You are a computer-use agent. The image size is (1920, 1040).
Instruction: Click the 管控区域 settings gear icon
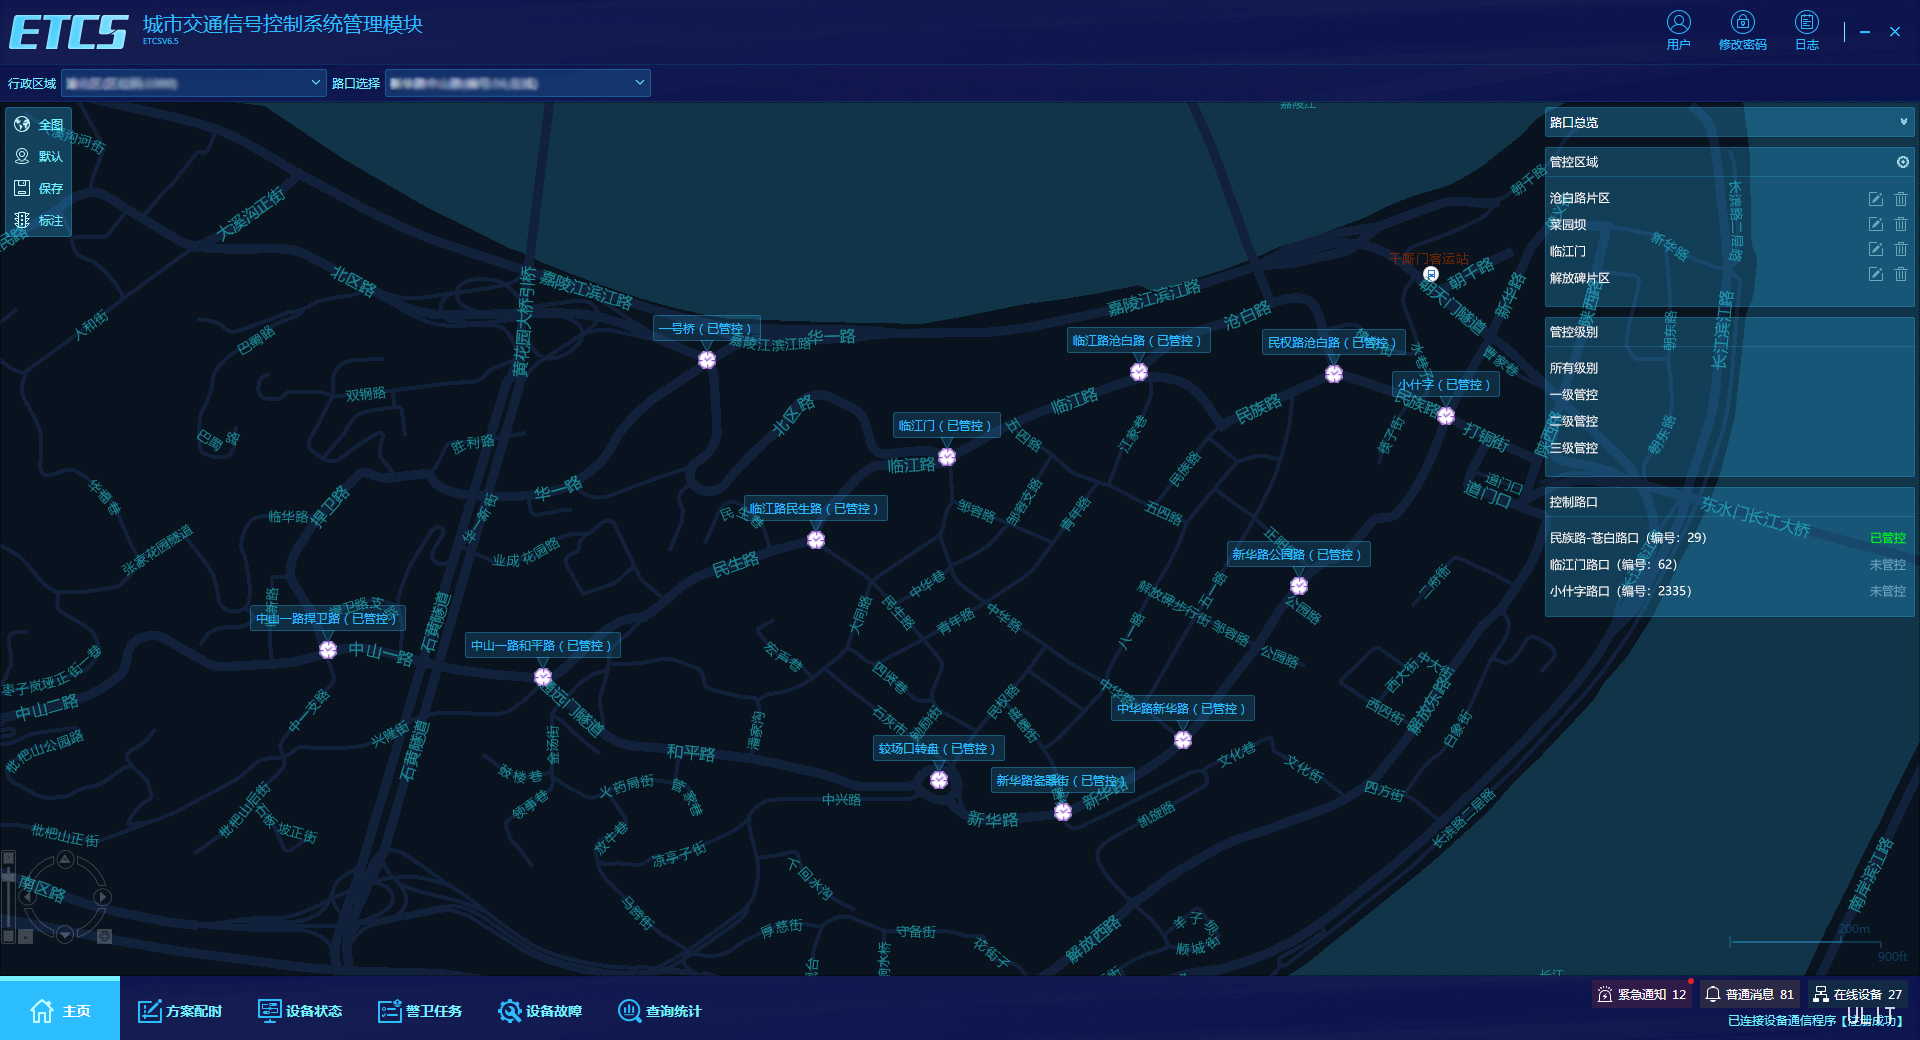point(1902,162)
